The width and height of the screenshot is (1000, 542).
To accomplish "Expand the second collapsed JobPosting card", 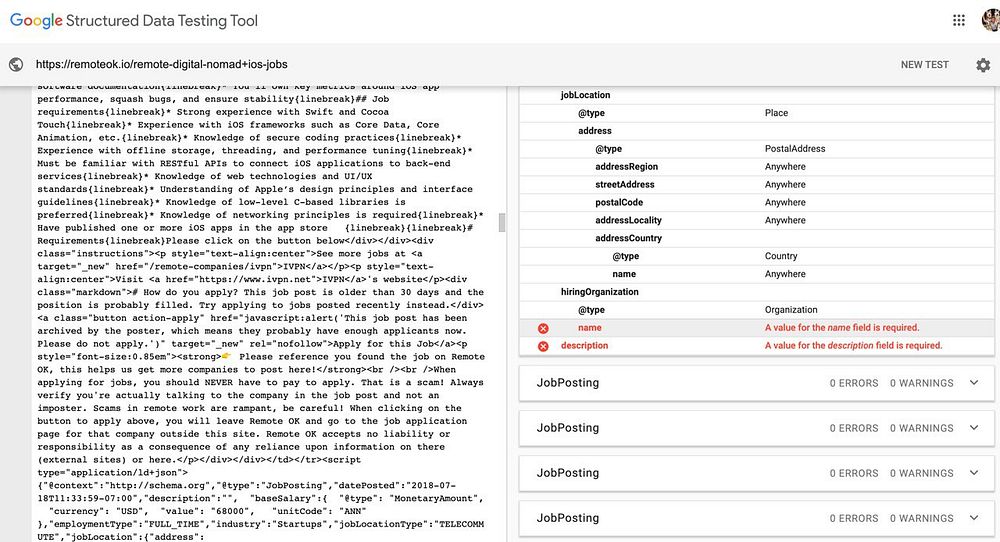I will (x=757, y=428).
